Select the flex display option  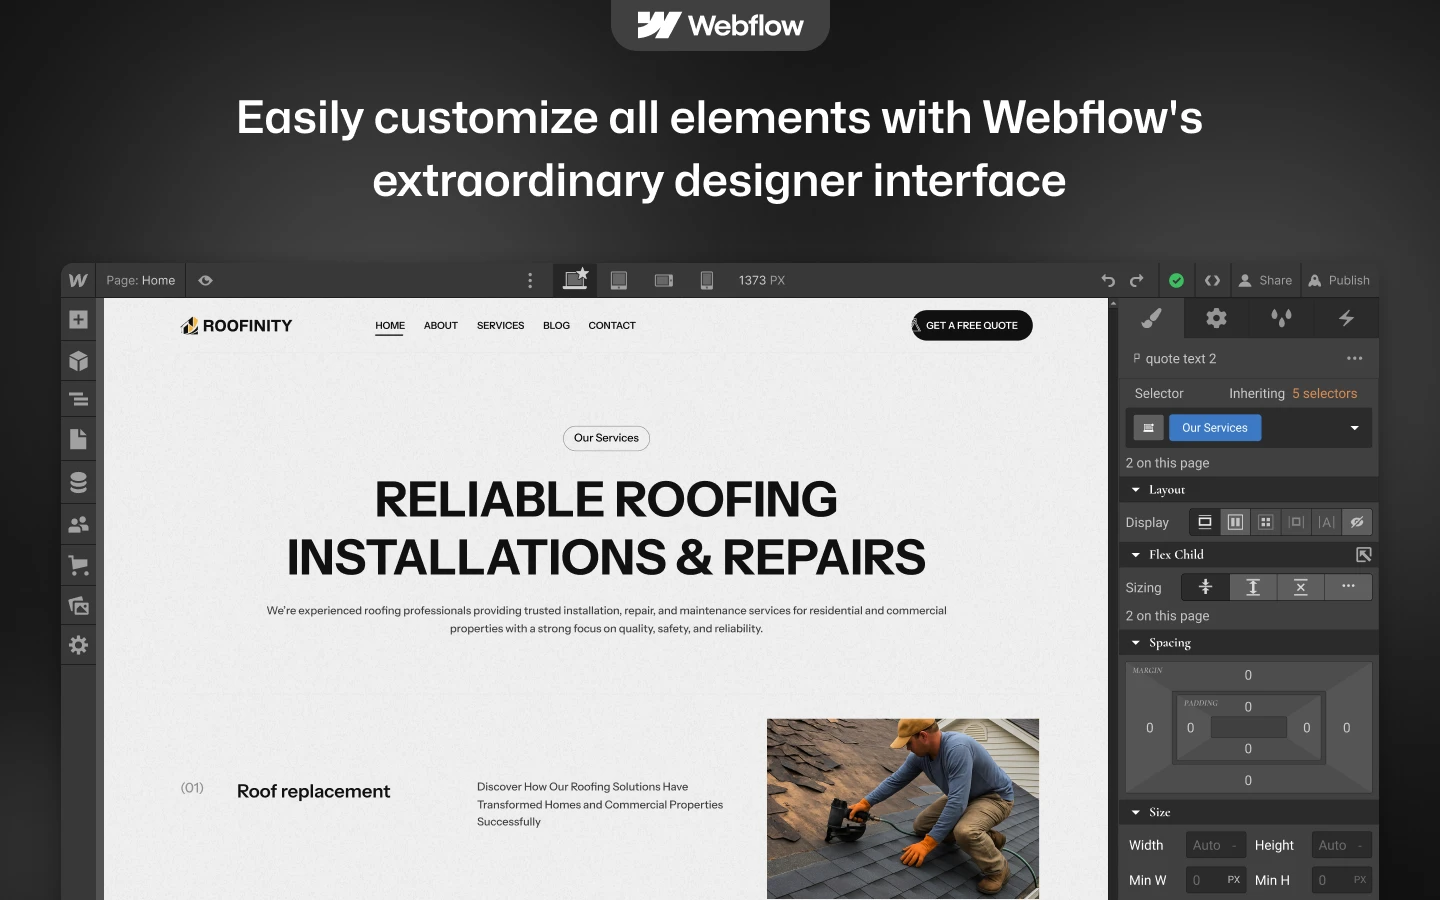(1235, 522)
